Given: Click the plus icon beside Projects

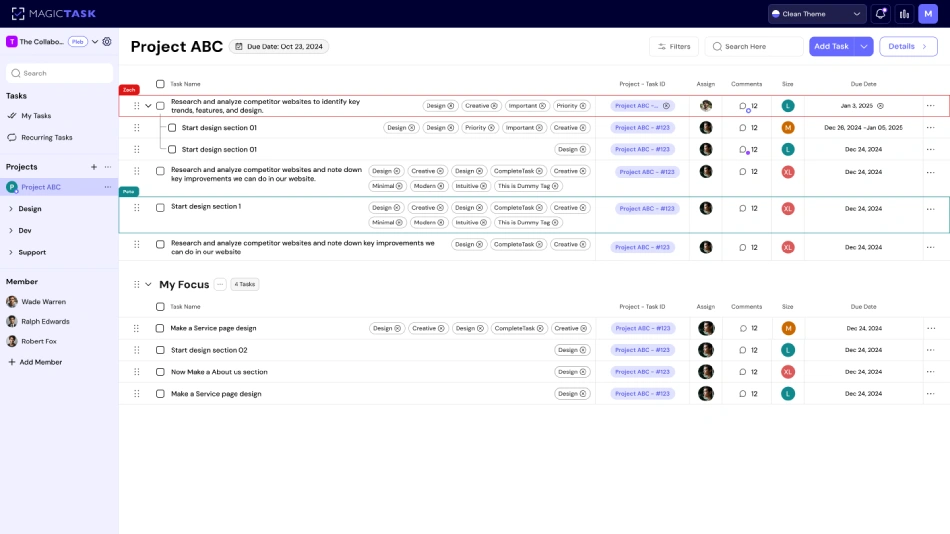Looking at the screenshot, I should pyautogui.click(x=94, y=167).
